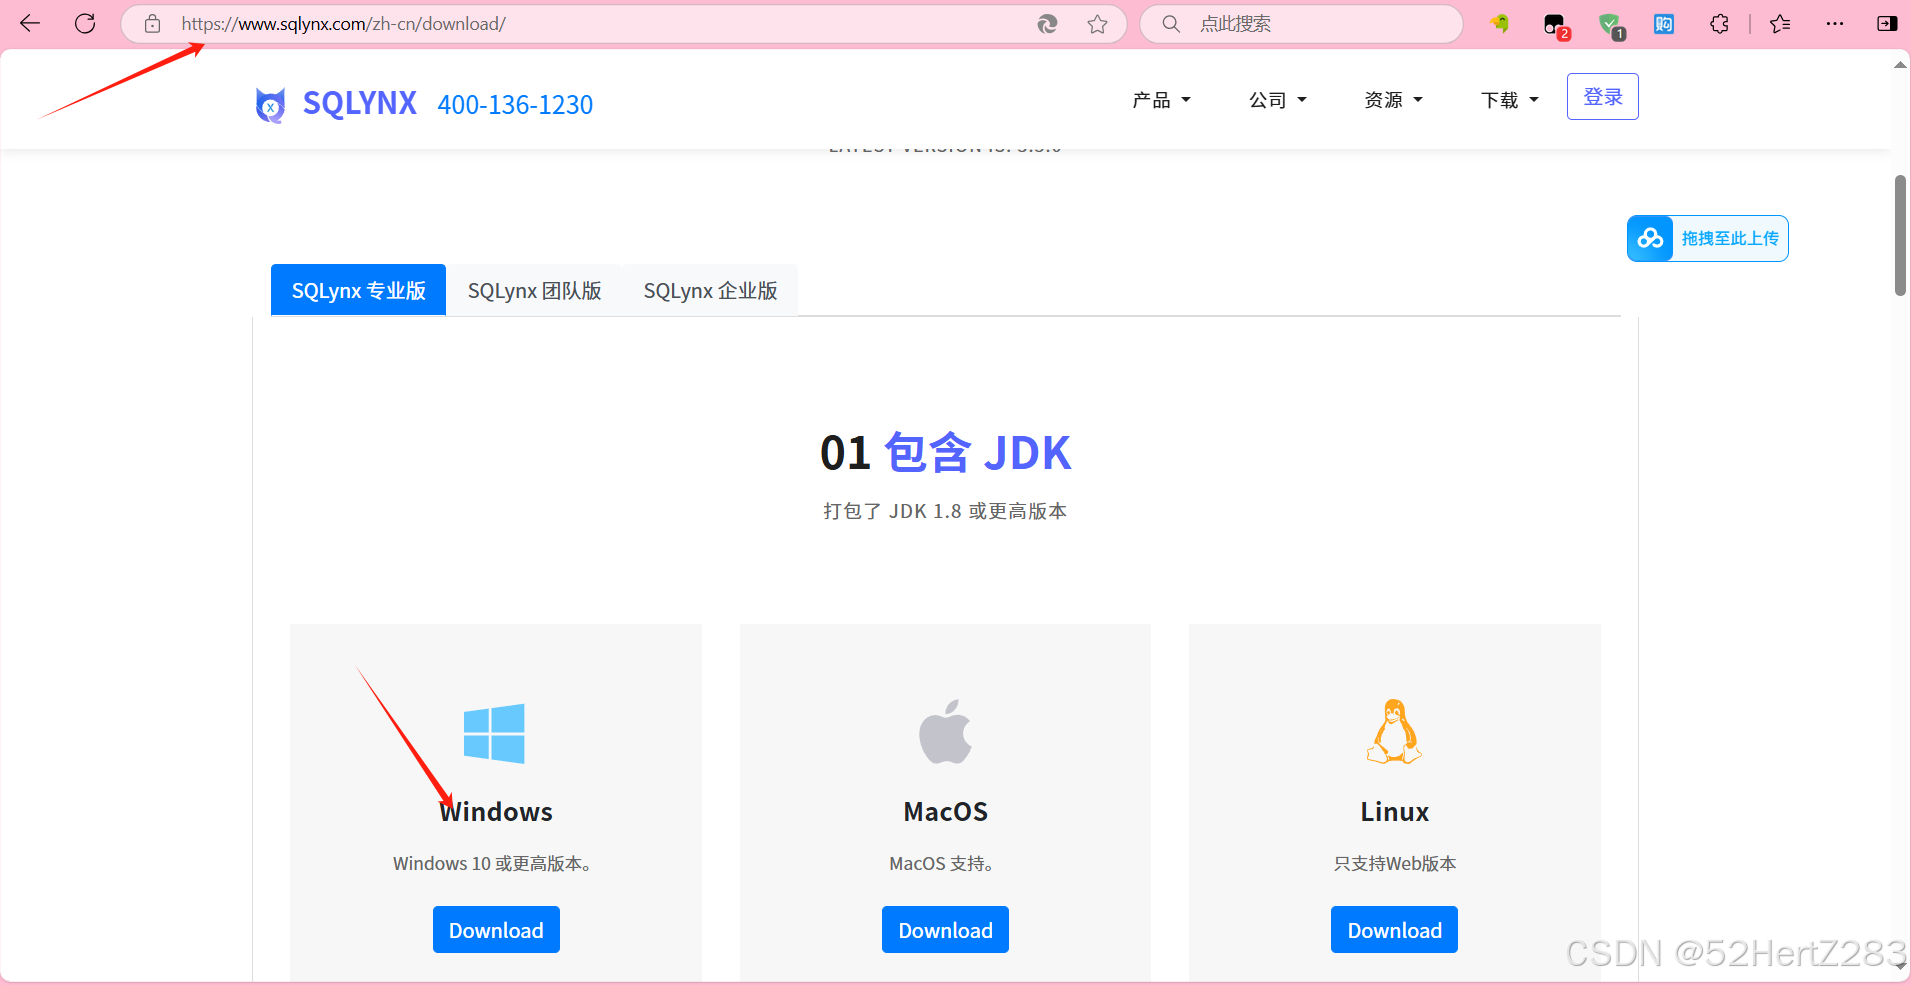Click the Windows heading text

[x=496, y=812]
